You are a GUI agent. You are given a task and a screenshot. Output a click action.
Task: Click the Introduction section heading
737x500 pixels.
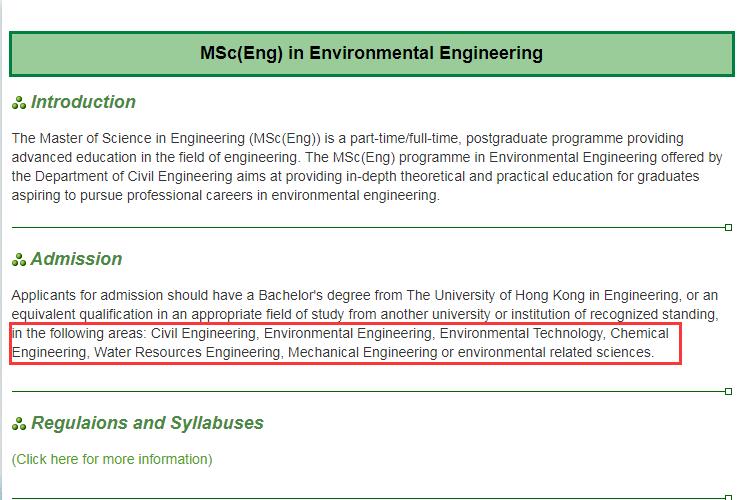click(83, 102)
